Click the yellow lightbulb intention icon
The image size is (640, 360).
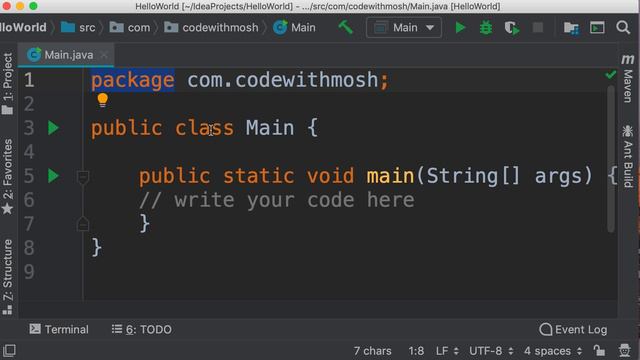pyautogui.click(x=102, y=100)
